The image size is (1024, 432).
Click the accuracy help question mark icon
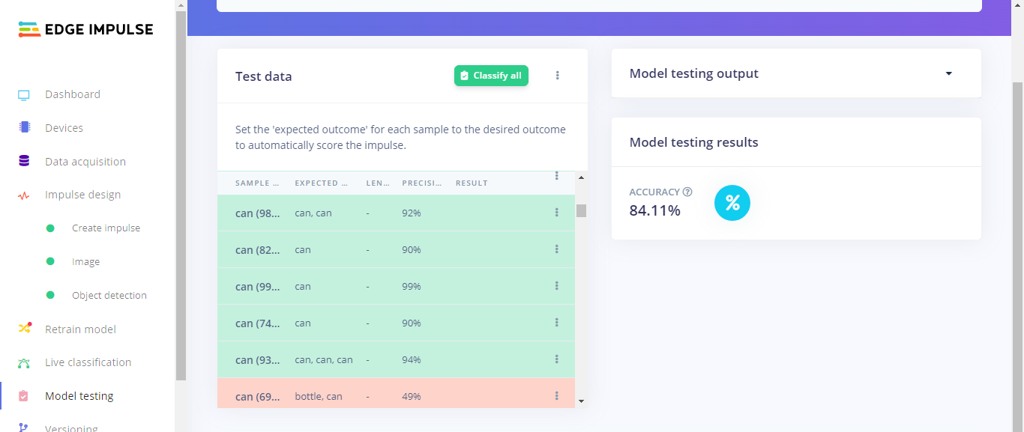coord(687,192)
